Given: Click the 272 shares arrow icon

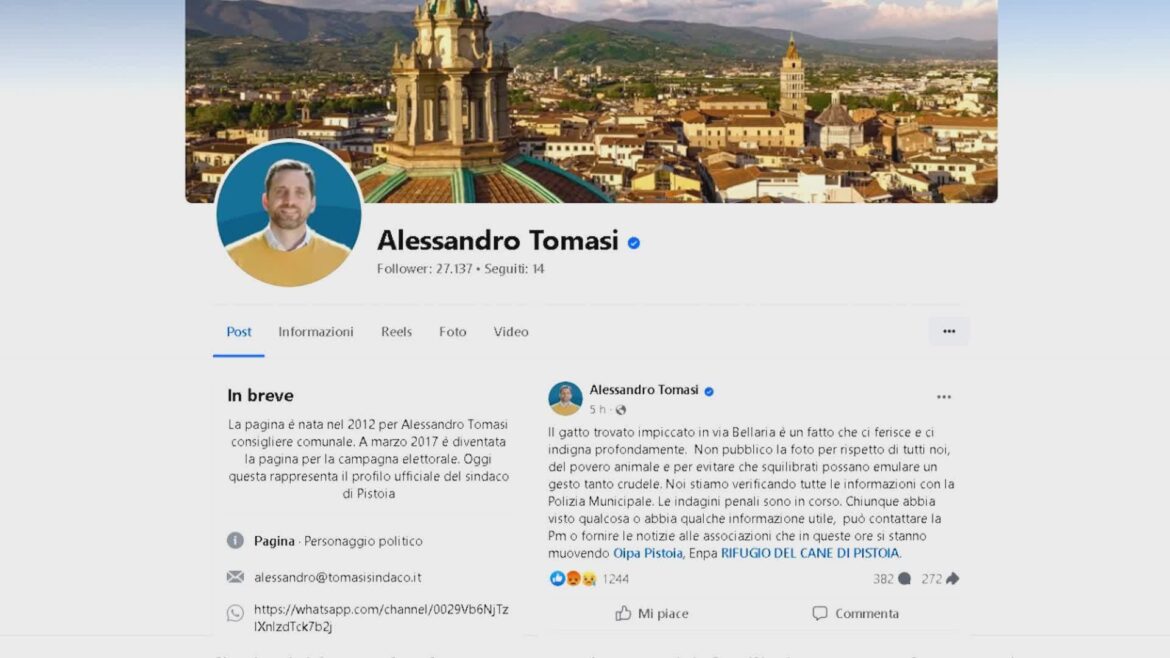Looking at the screenshot, I should 952,578.
